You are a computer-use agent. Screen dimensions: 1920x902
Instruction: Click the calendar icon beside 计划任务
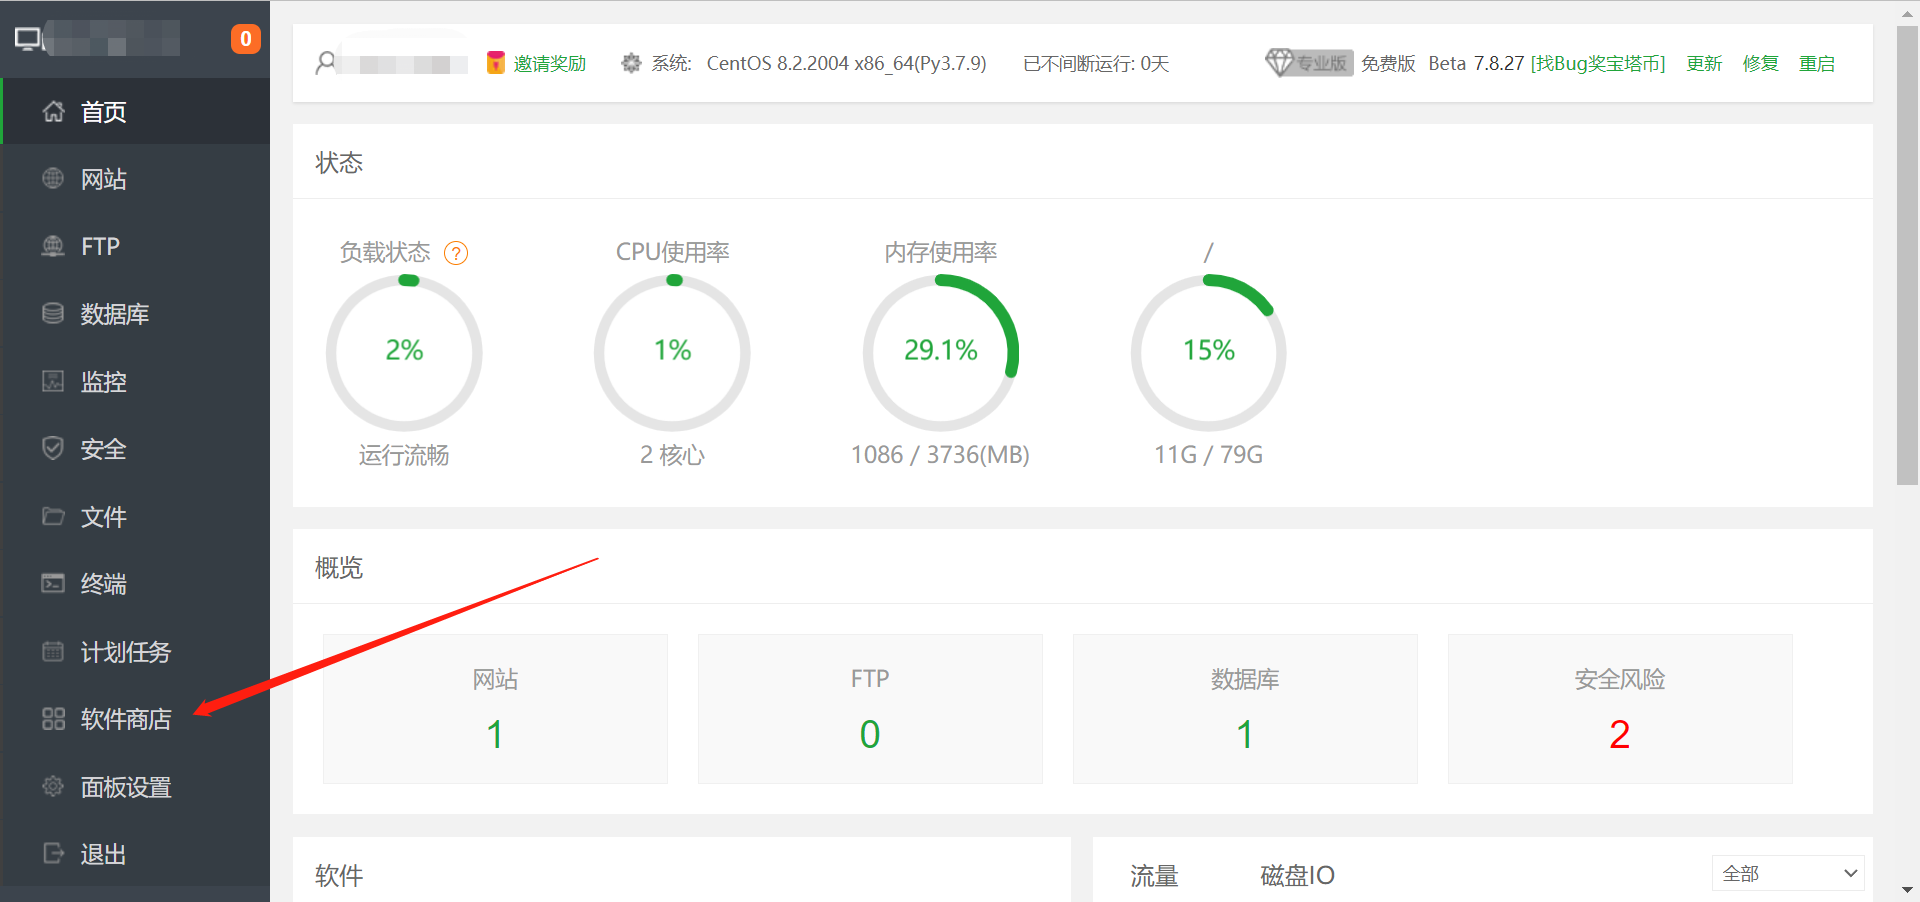53,652
